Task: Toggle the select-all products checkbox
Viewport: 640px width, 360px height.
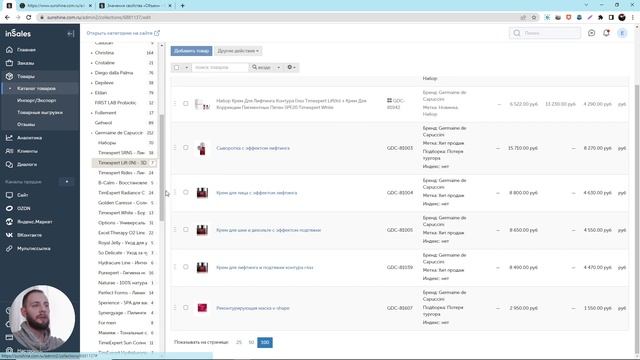Action: (176, 67)
